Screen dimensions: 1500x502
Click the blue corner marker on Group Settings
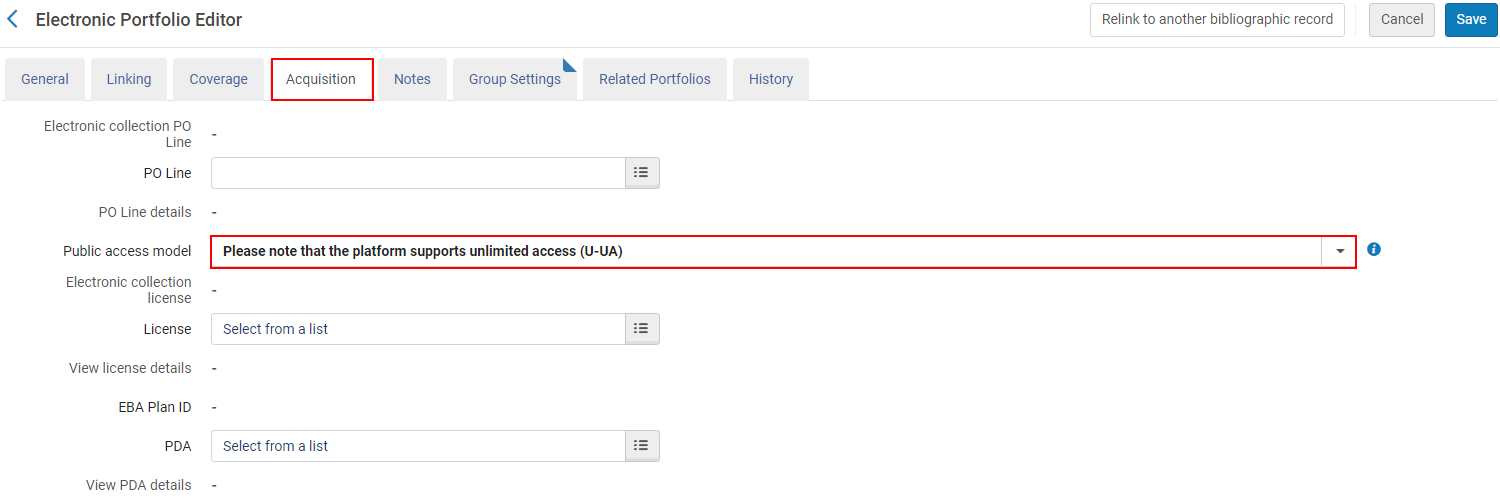[570, 66]
